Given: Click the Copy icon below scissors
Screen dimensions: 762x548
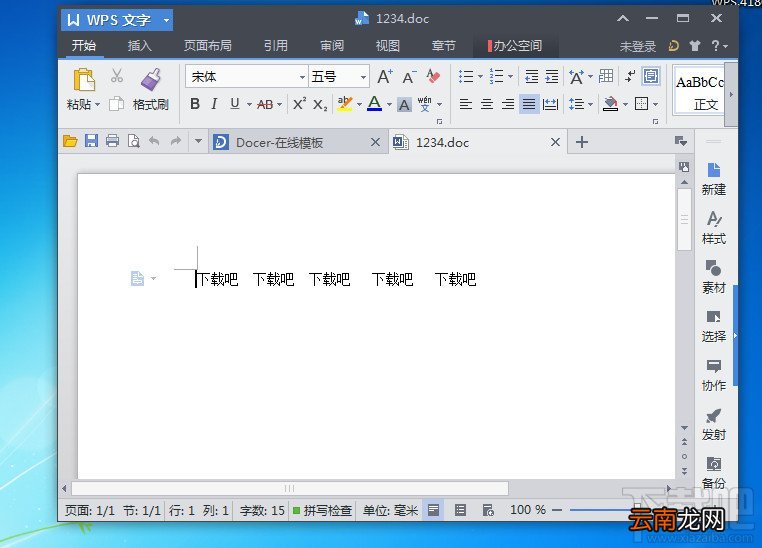Looking at the screenshot, I should (116, 103).
